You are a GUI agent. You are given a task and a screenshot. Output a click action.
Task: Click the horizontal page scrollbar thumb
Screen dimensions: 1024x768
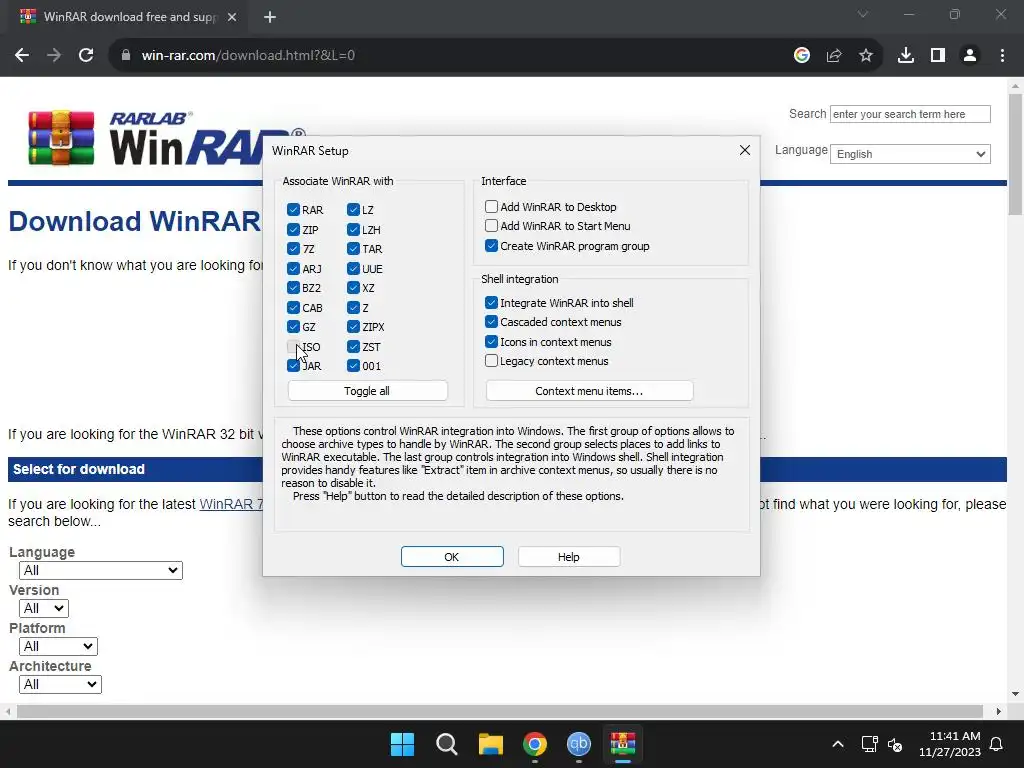(500, 711)
